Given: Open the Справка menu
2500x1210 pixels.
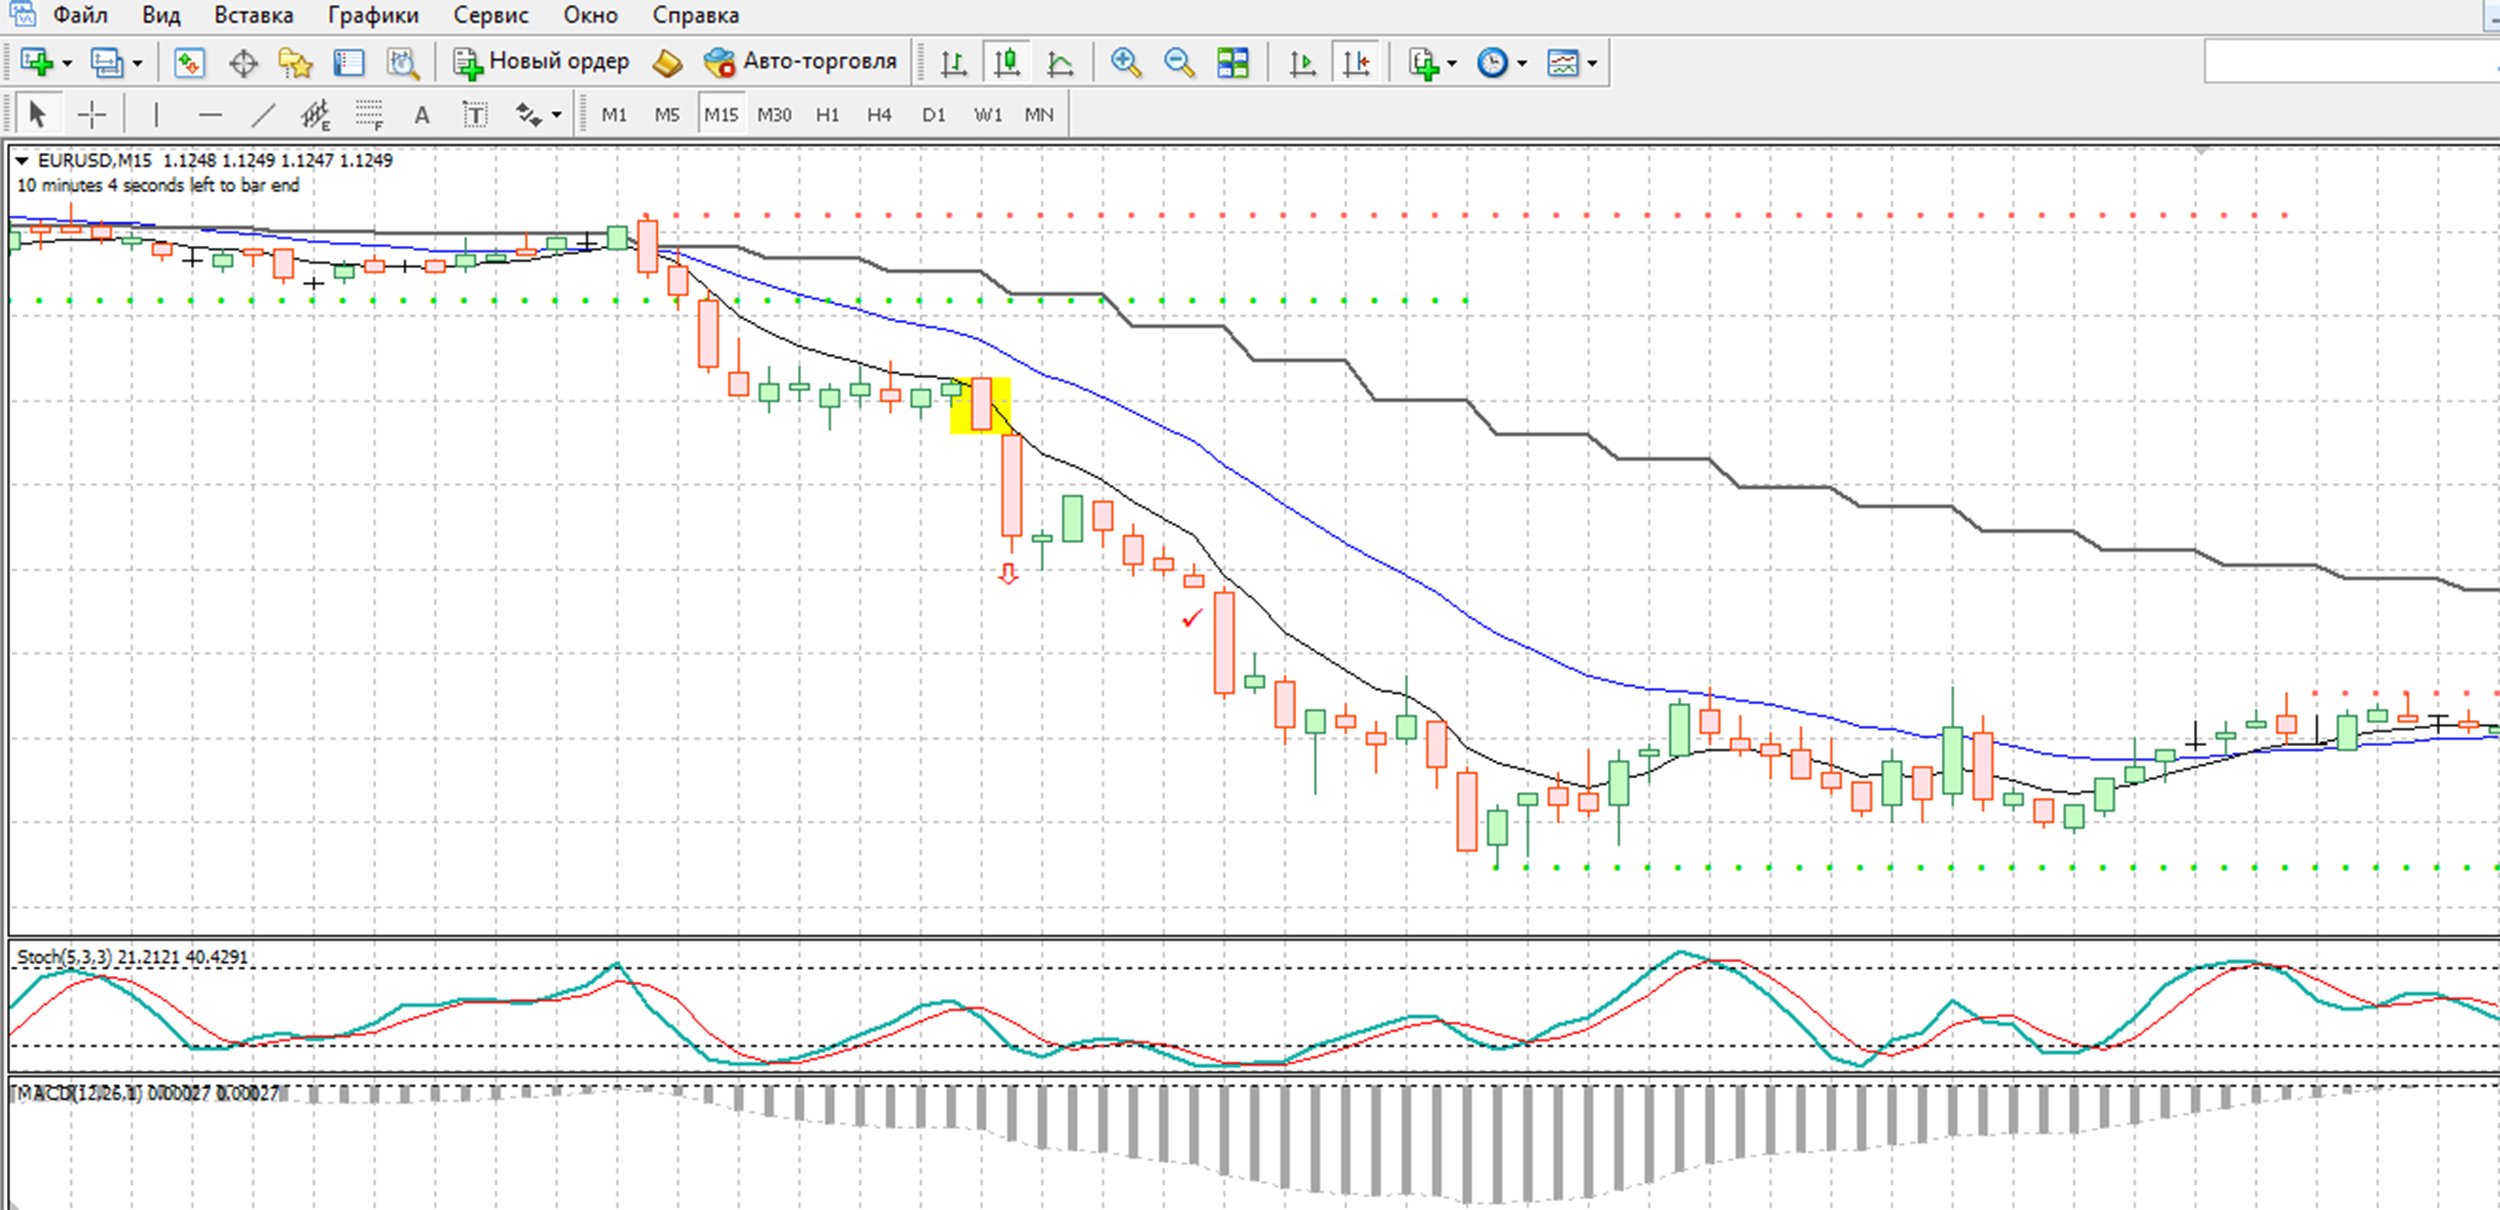Looking at the screenshot, I should pos(696,15).
